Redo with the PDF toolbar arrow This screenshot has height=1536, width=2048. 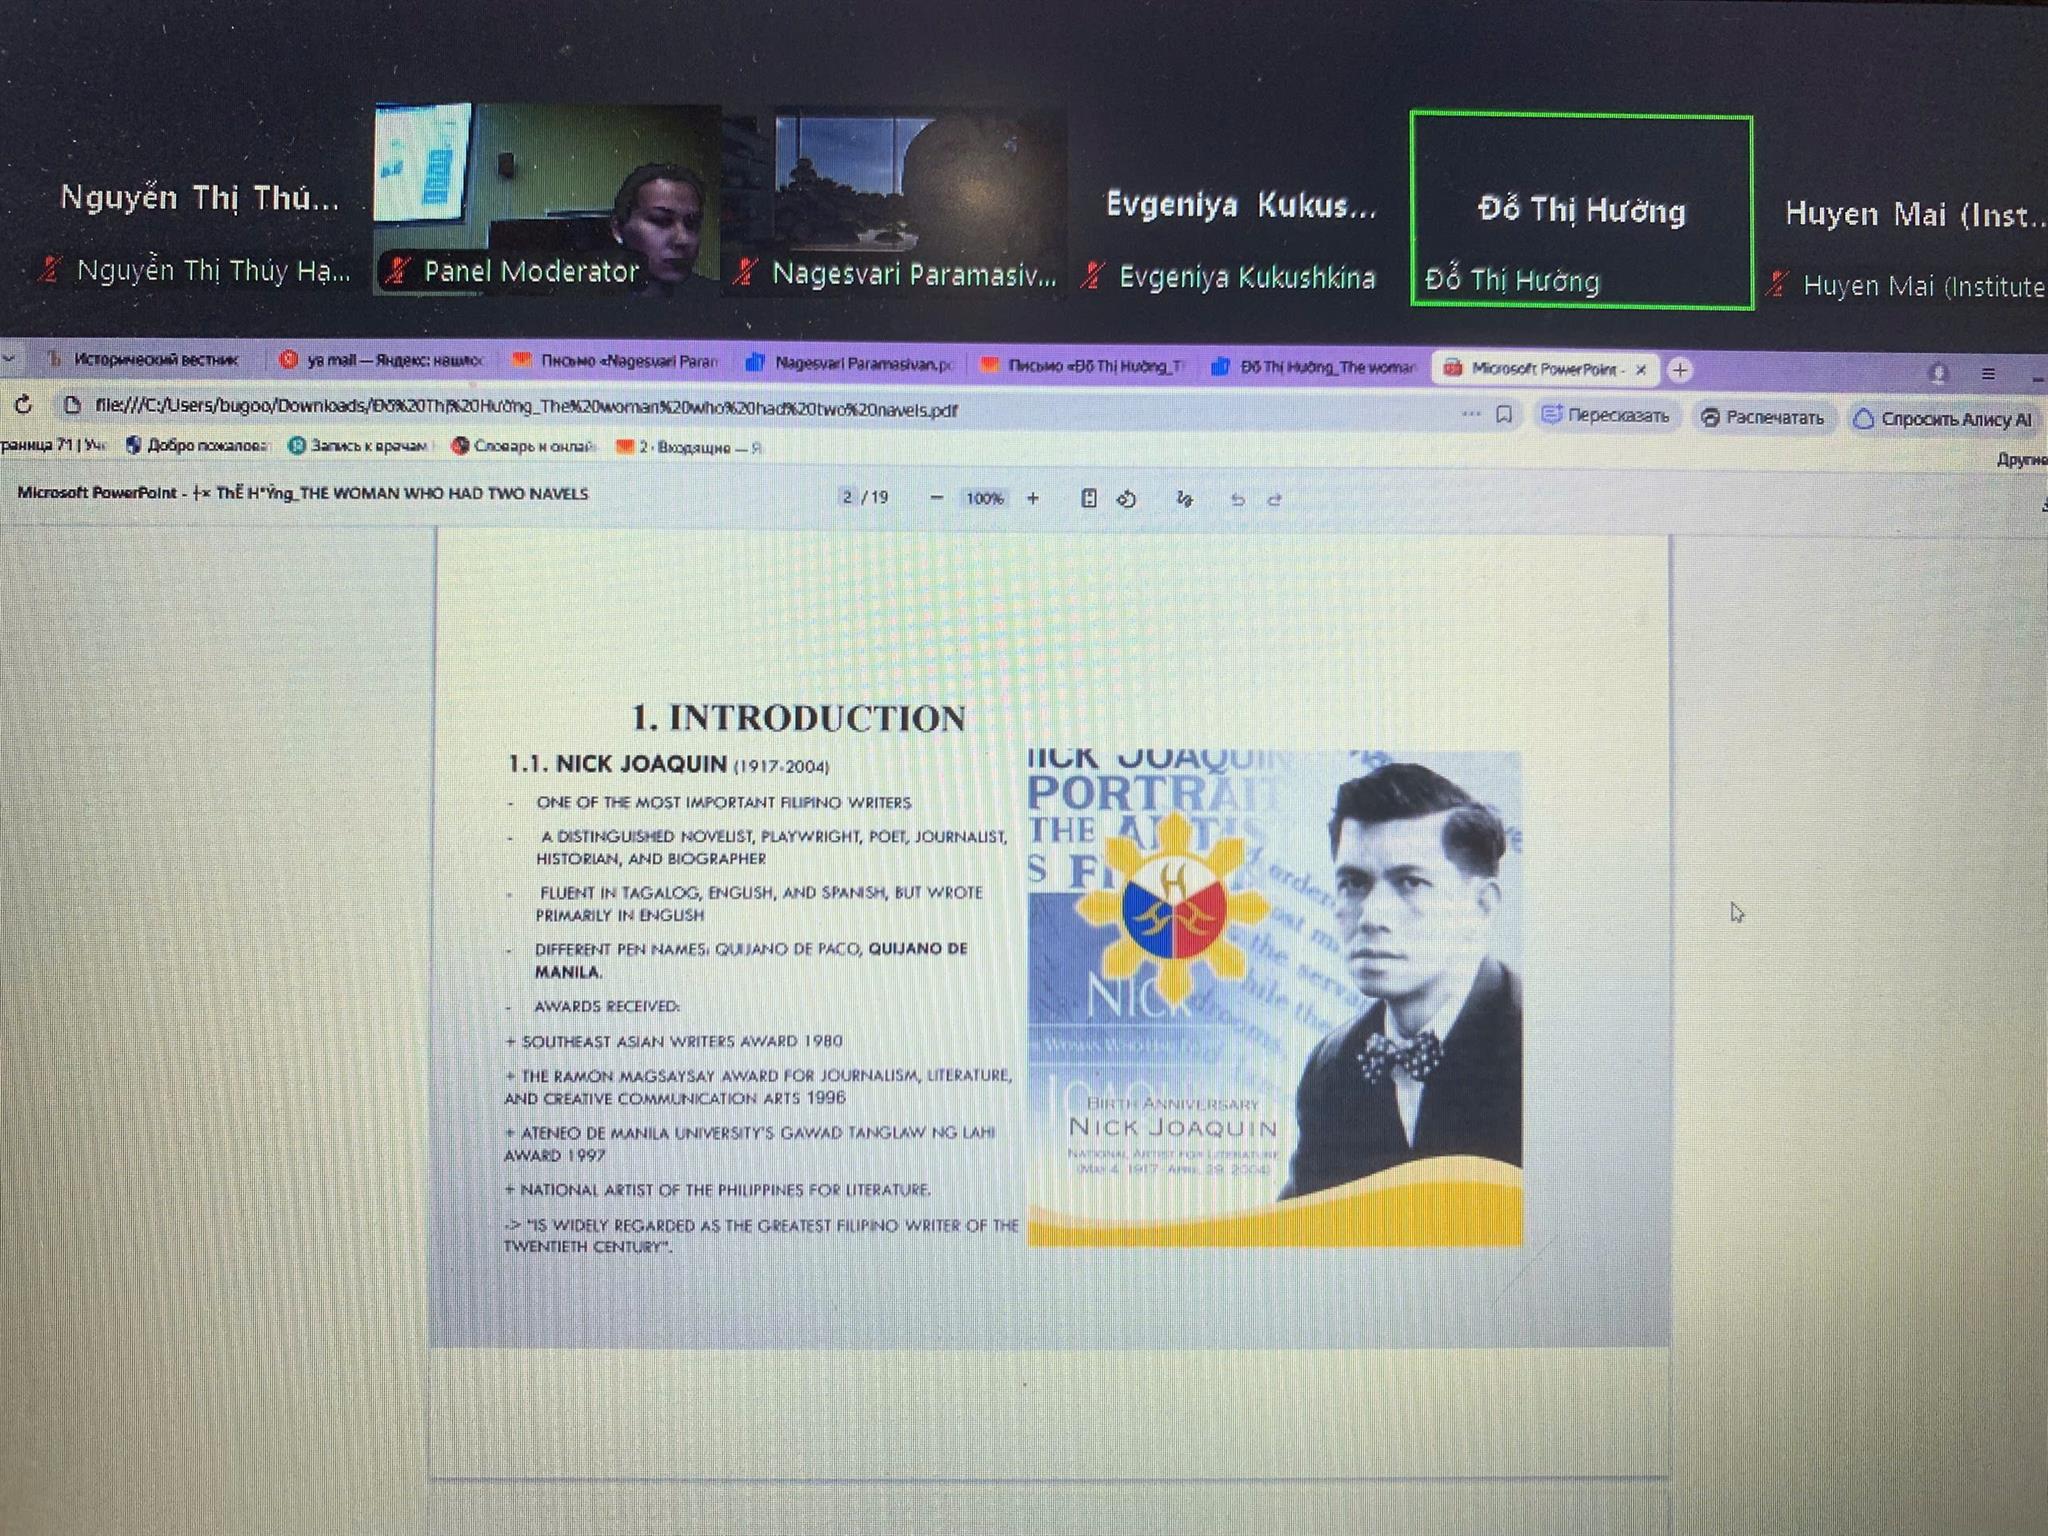point(1274,500)
